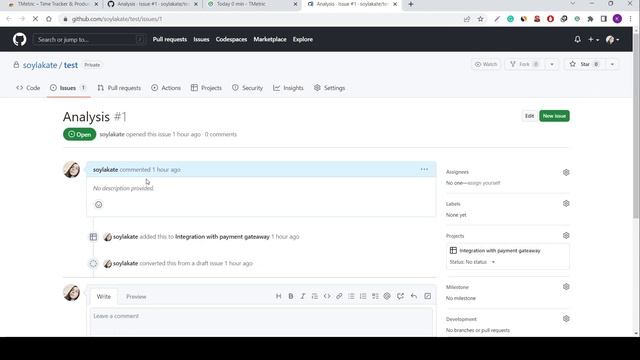Image resolution: width=640 pixels, height=360 pixels.
Task: Insert code with the code icon
Action: [x=327, y=296]
